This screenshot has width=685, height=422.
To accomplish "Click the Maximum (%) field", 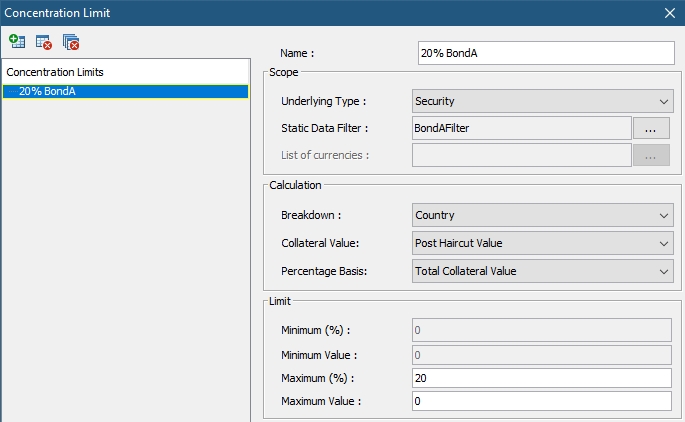I will point(542,378).
